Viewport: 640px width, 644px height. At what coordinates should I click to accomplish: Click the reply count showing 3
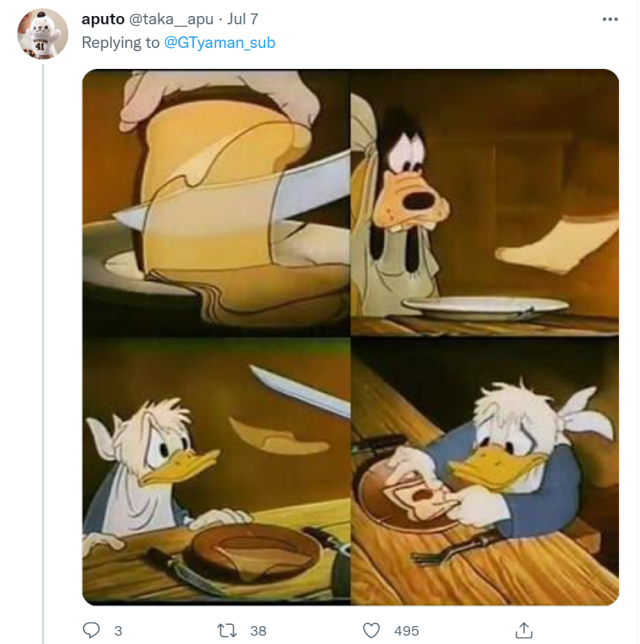118,631
